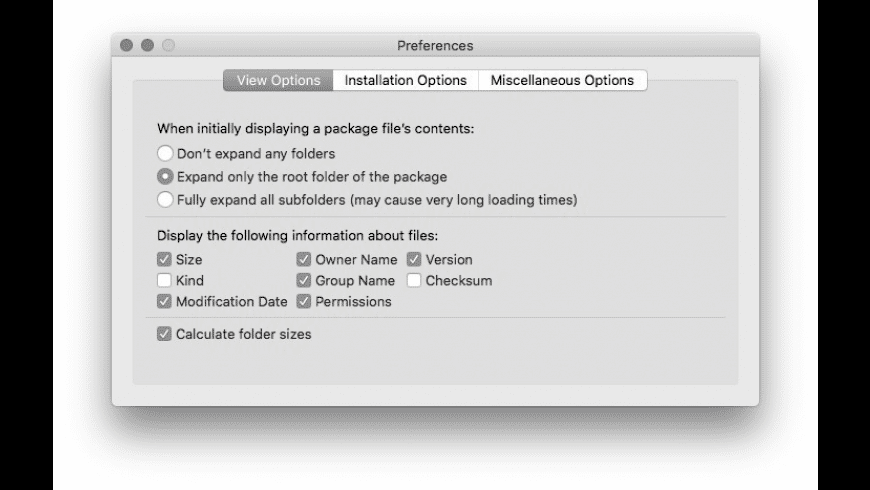Uncheck the Size checkbox
This screenshot has width=870, height=490.
pyautogui.click(x=164, y=260)
